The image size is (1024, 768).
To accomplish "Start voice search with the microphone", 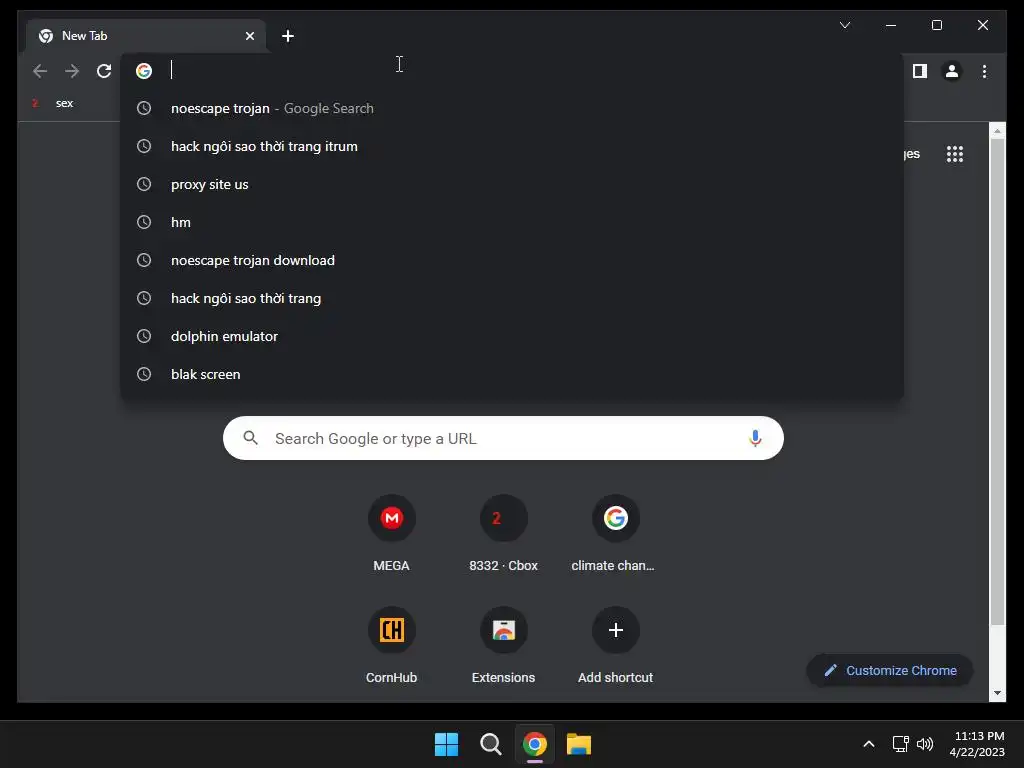I will (x=755, y=438).
